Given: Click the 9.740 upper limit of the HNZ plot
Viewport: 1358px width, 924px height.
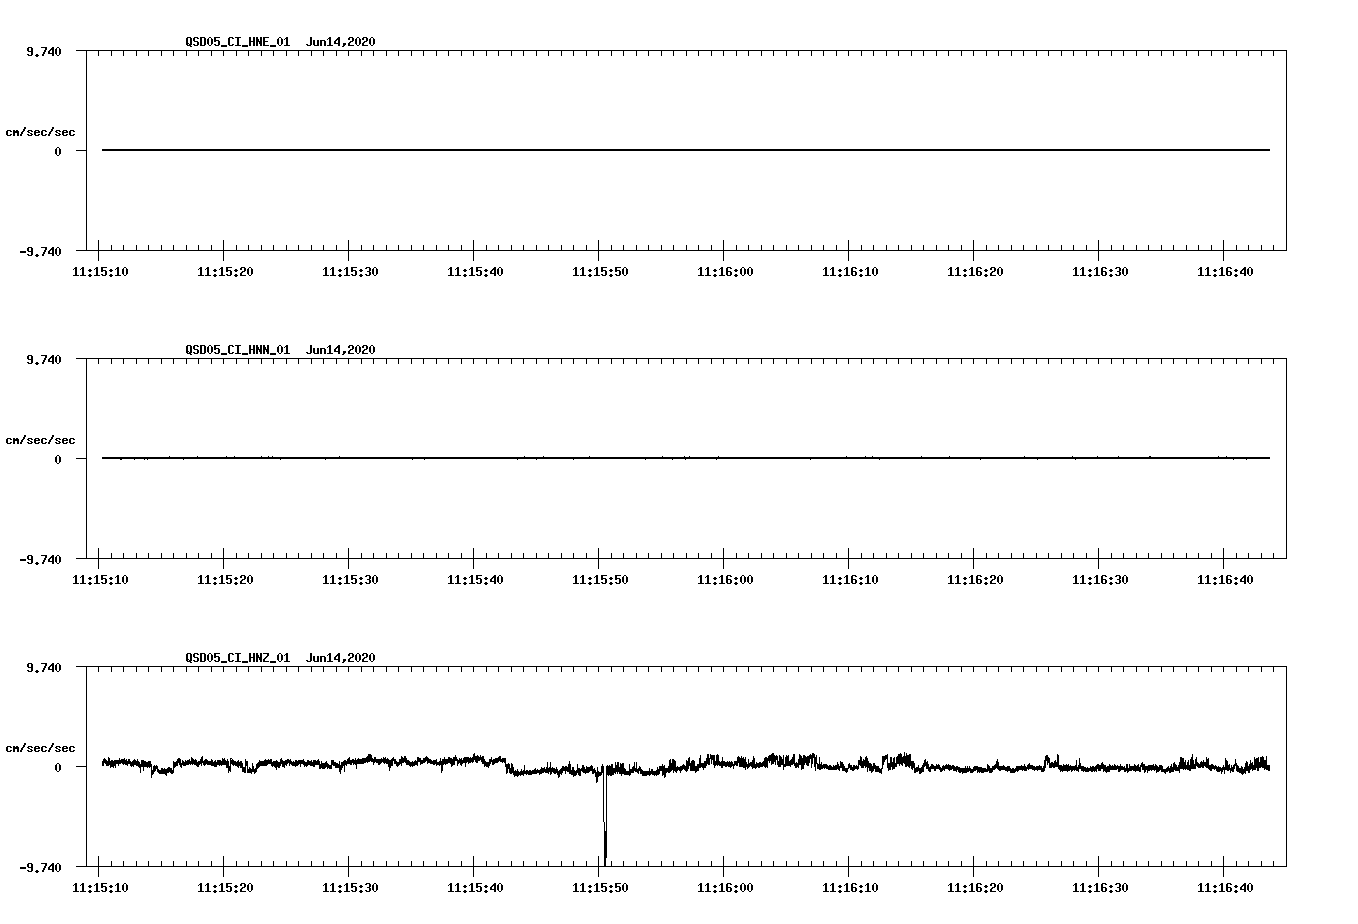Looking at the screenshot, I should (44, 668).
